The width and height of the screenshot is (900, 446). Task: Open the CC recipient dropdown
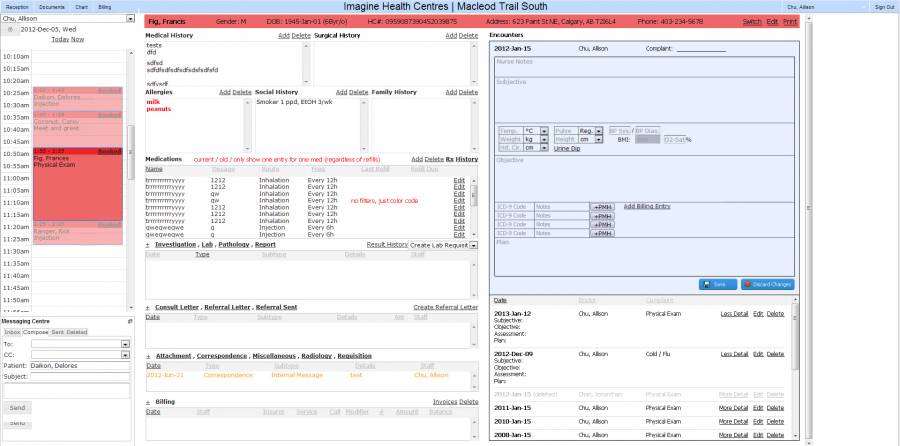click(125, 355)
